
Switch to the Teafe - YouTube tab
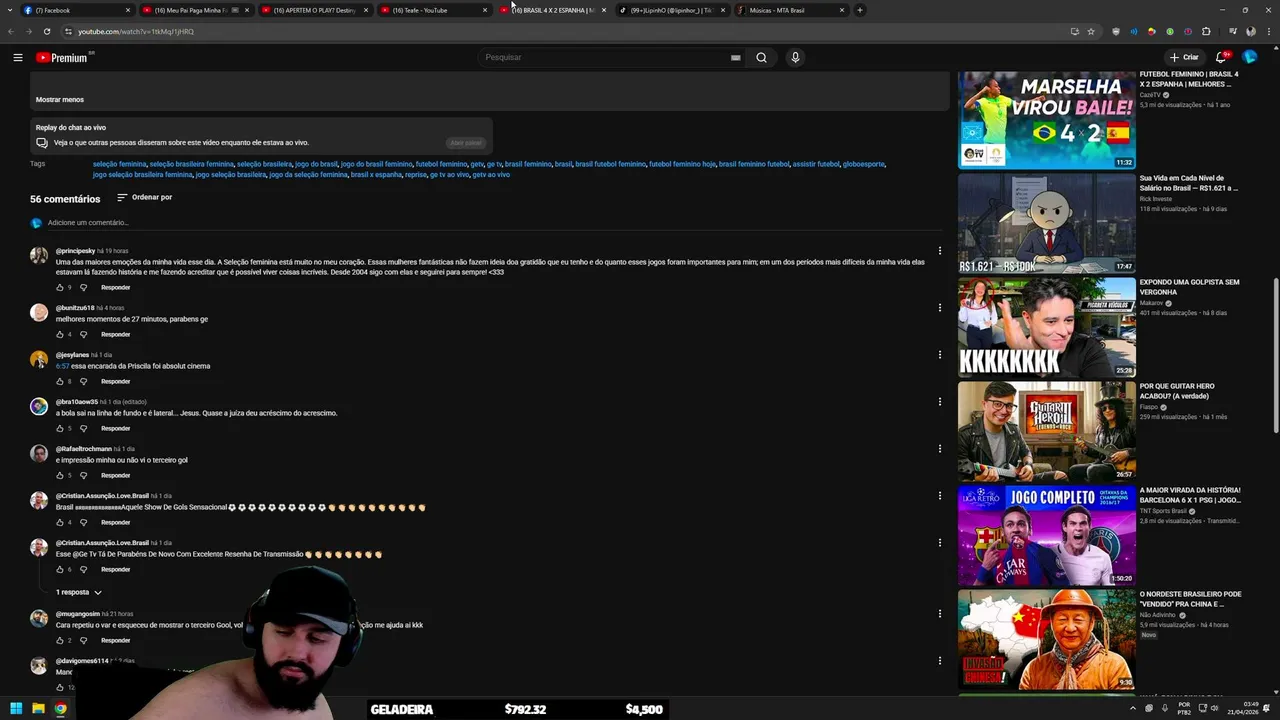(x=434, y=10)
